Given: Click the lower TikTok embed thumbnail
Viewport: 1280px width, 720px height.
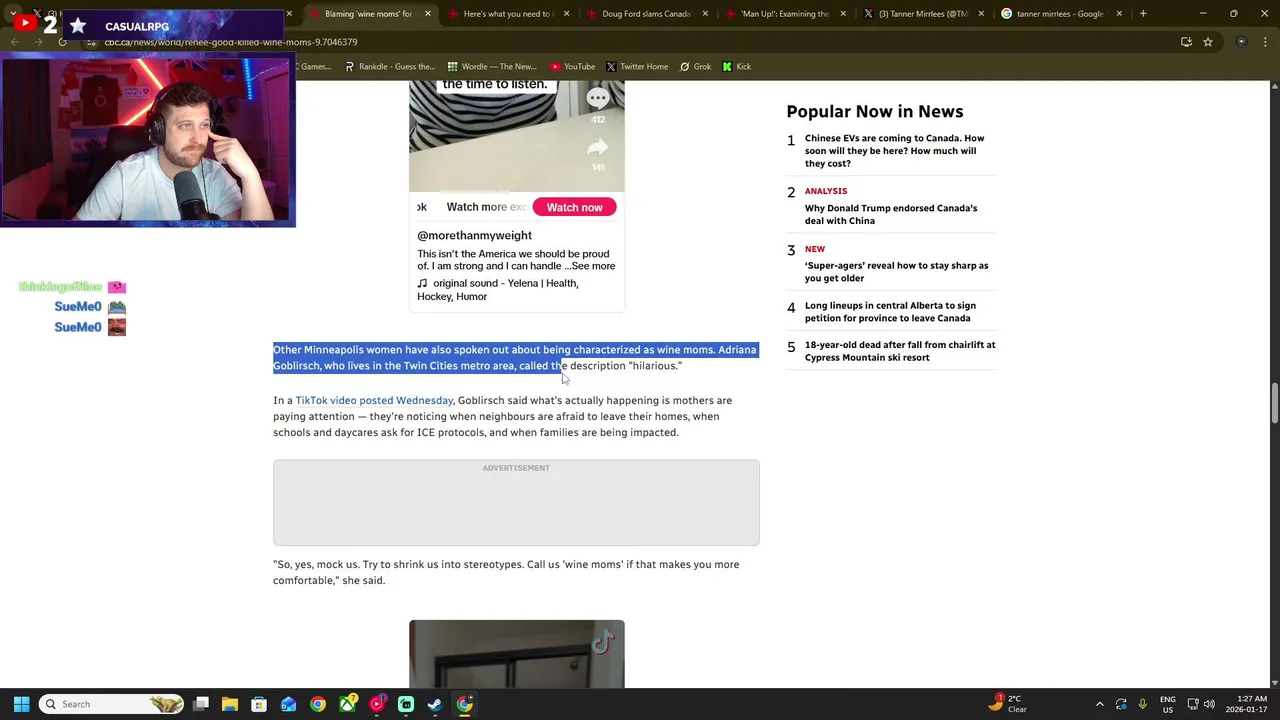Looking at the screenshot, I should coord(516,654).
